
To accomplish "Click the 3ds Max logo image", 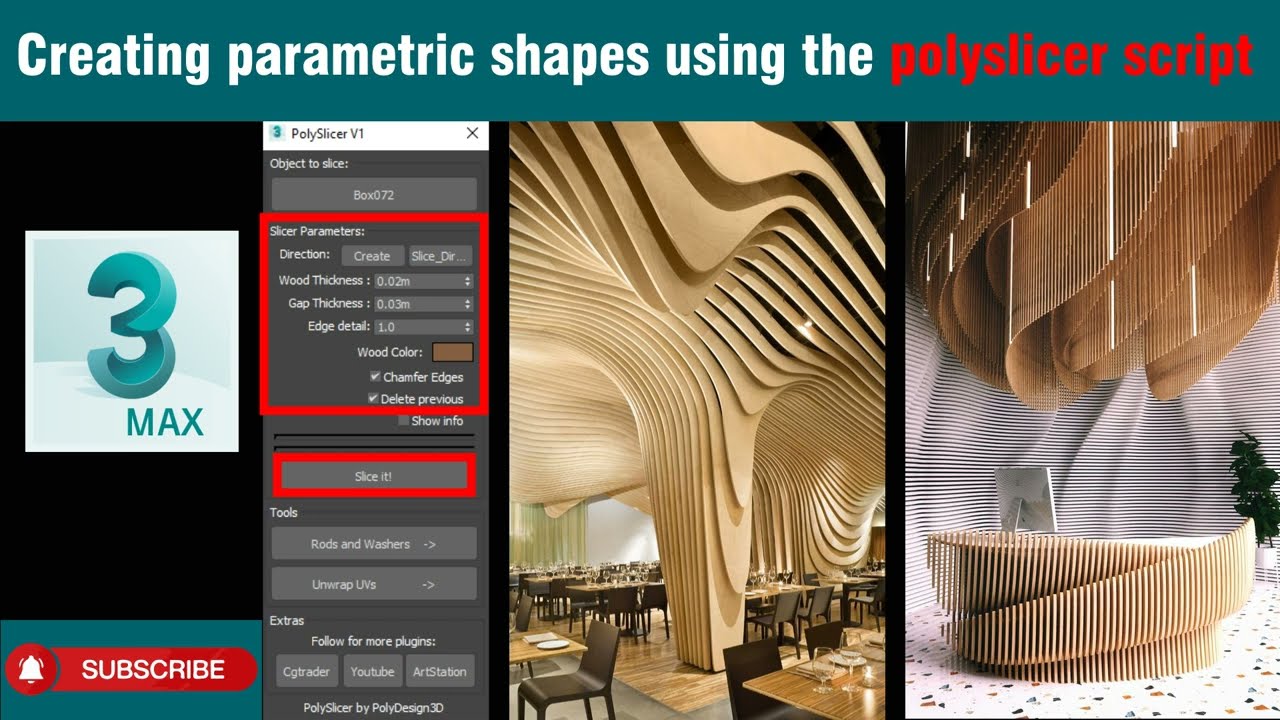I will [132, 341].
